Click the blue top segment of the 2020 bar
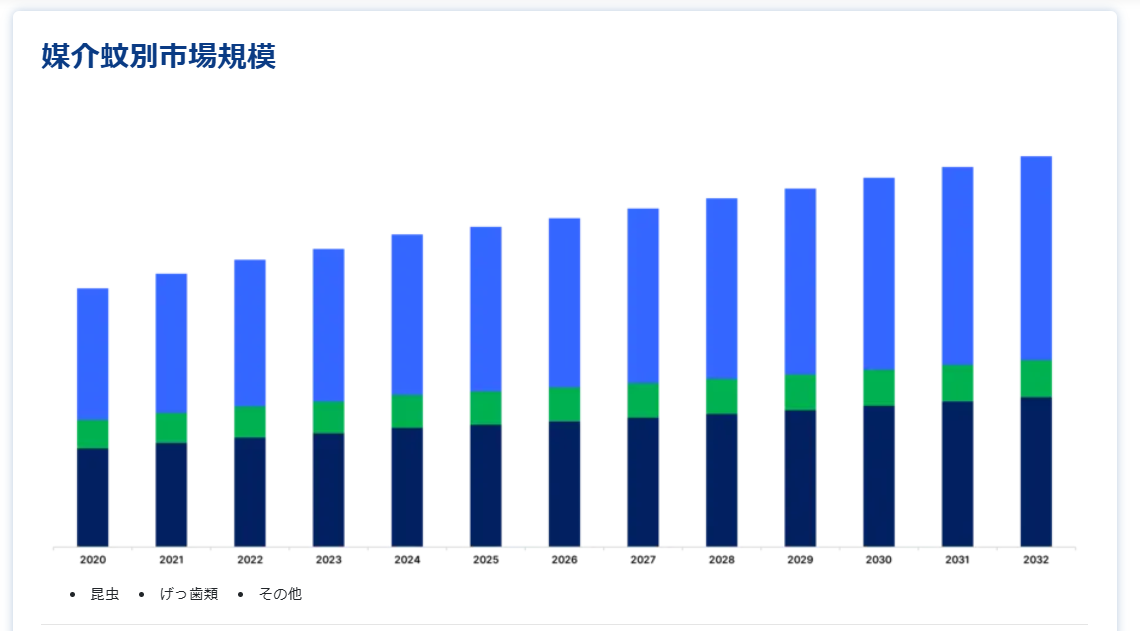This screenshot has width=1140, height=631. click(x=93, y=354)
